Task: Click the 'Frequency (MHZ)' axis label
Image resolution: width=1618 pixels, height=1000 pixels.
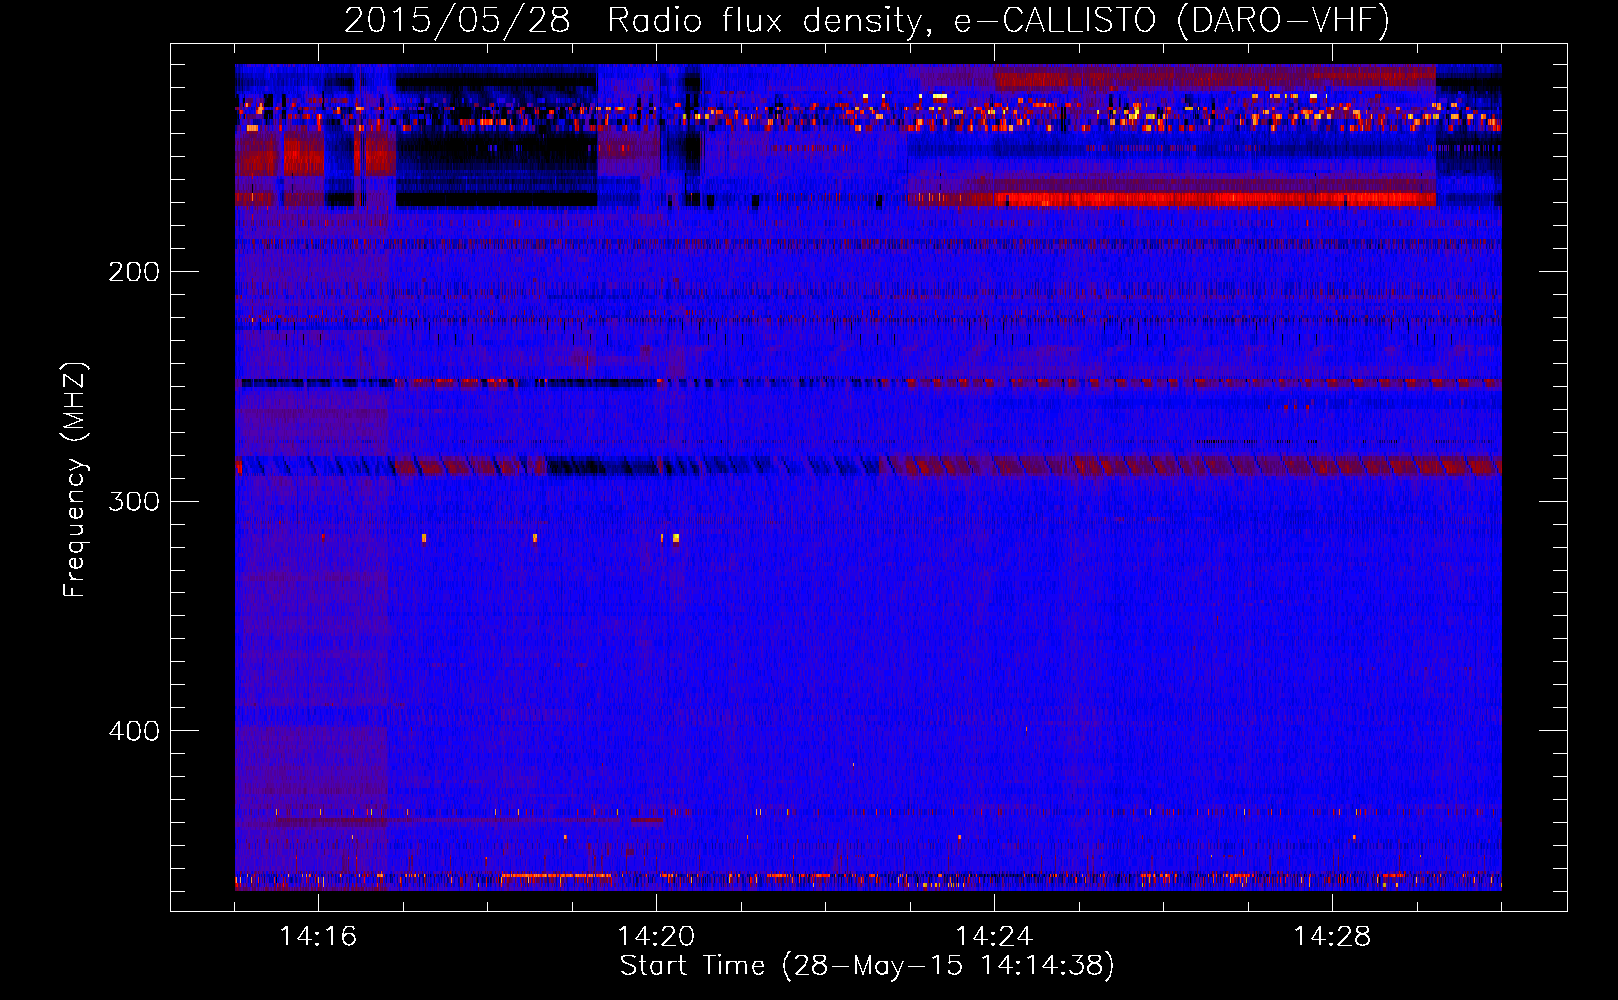Action: coord(75,480)
